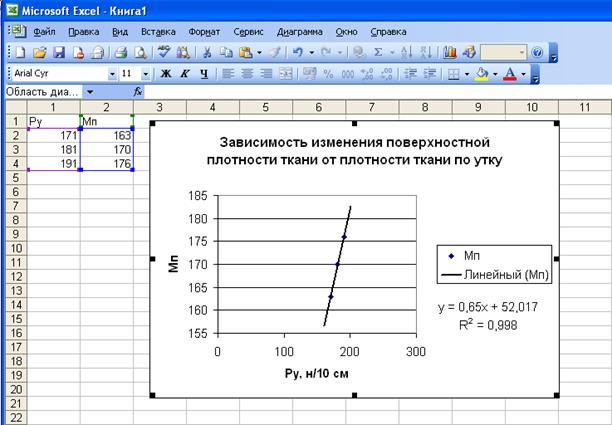Click the yellow fill color bucket

click(482, 73)
